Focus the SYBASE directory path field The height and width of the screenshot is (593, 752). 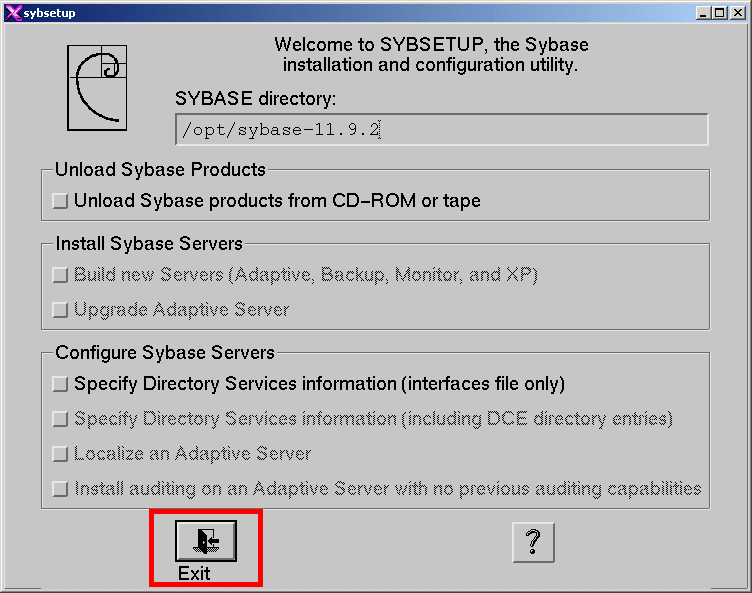pyautogui.click(x=442, y=130)
